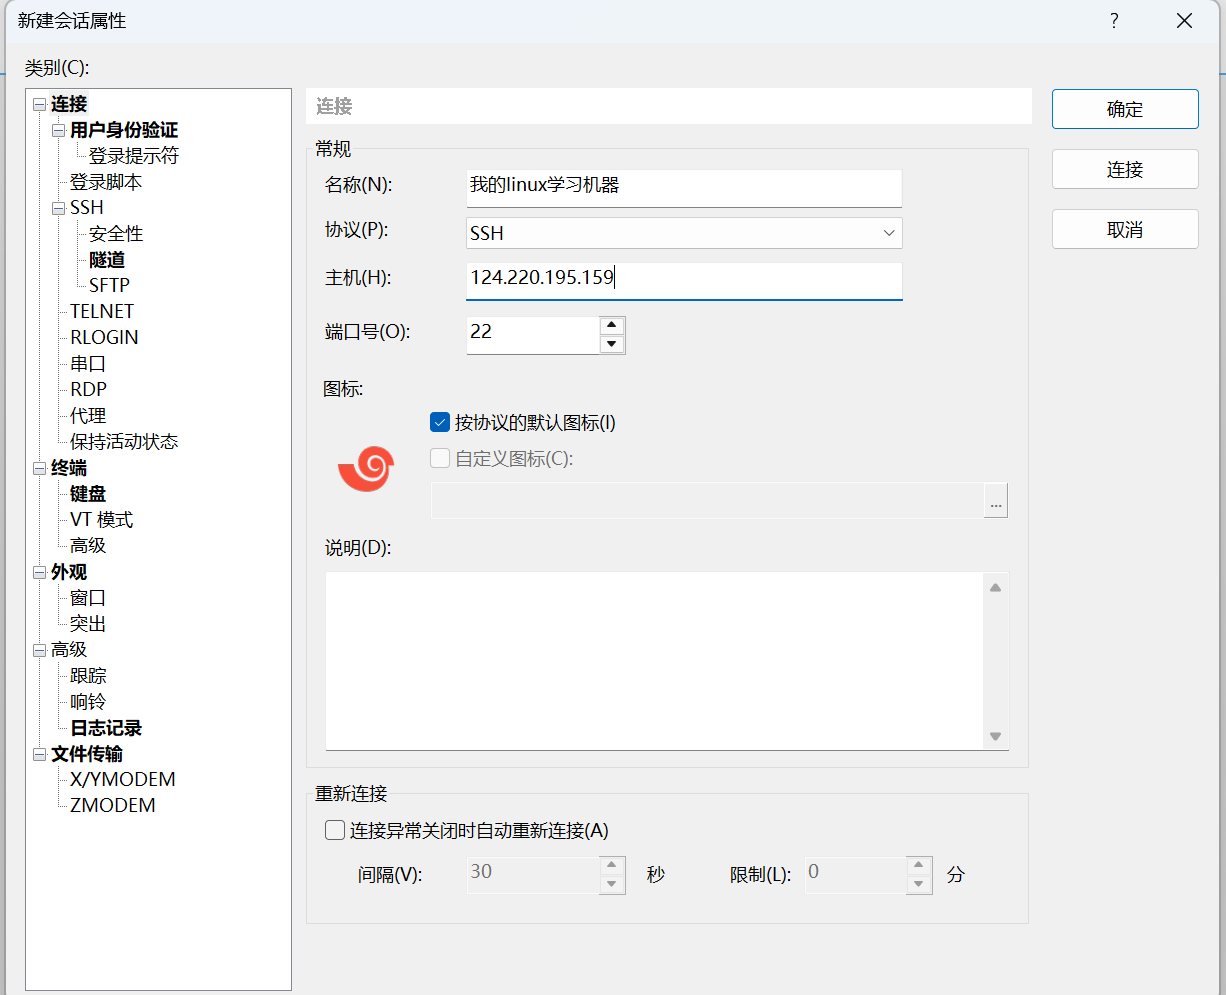The image size is (1226, 995).
Task: Click the description scrollbar down arrow
Action: pos(995,736)
